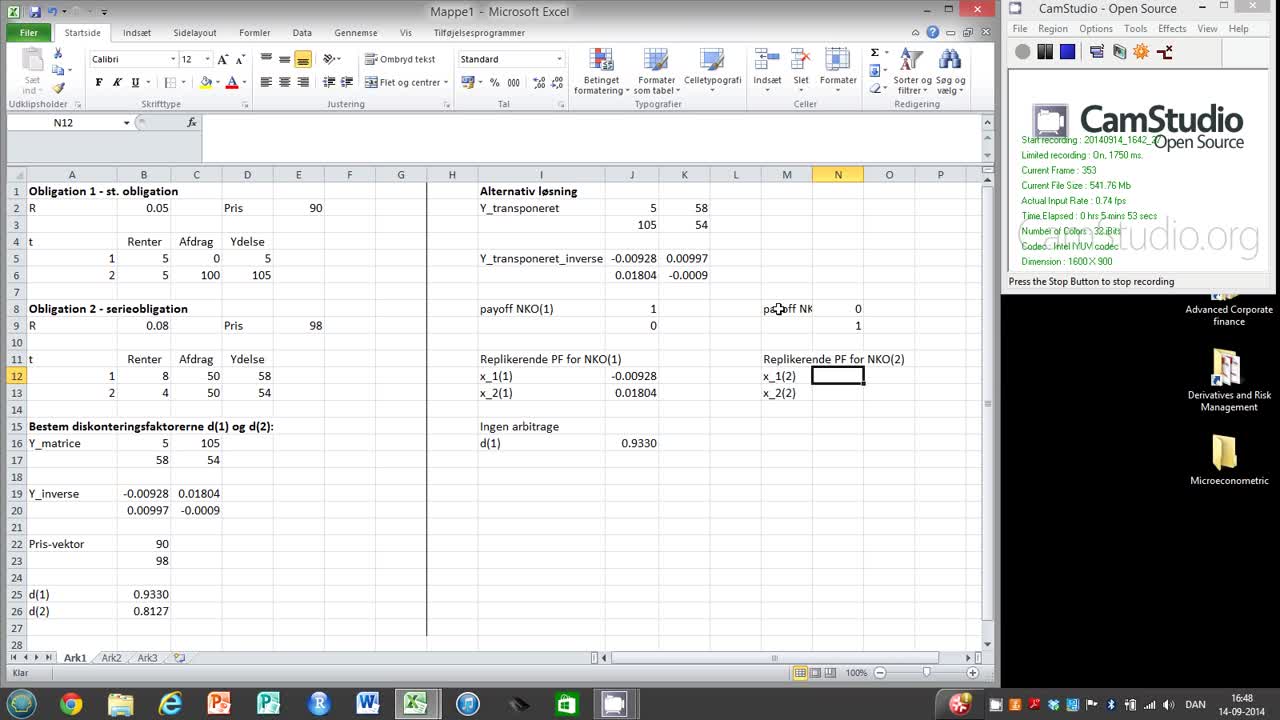
Task: Open Formater som tabel
Action: [655, 71]
